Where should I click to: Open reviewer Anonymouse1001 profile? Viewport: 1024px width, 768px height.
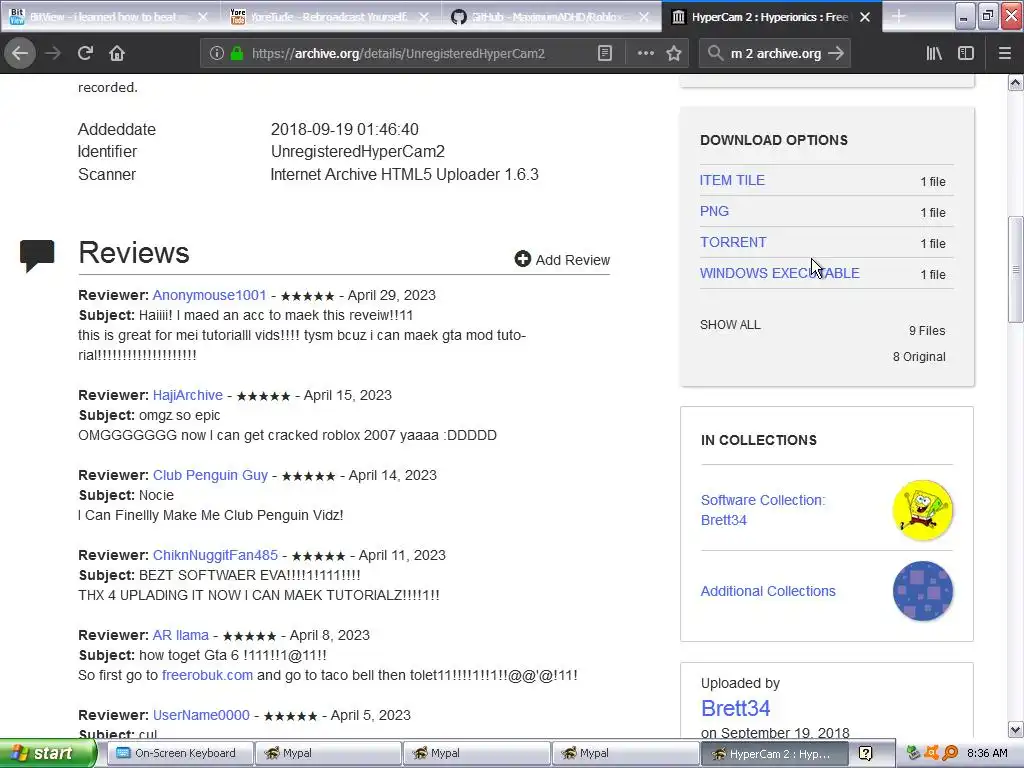[209, 295]
